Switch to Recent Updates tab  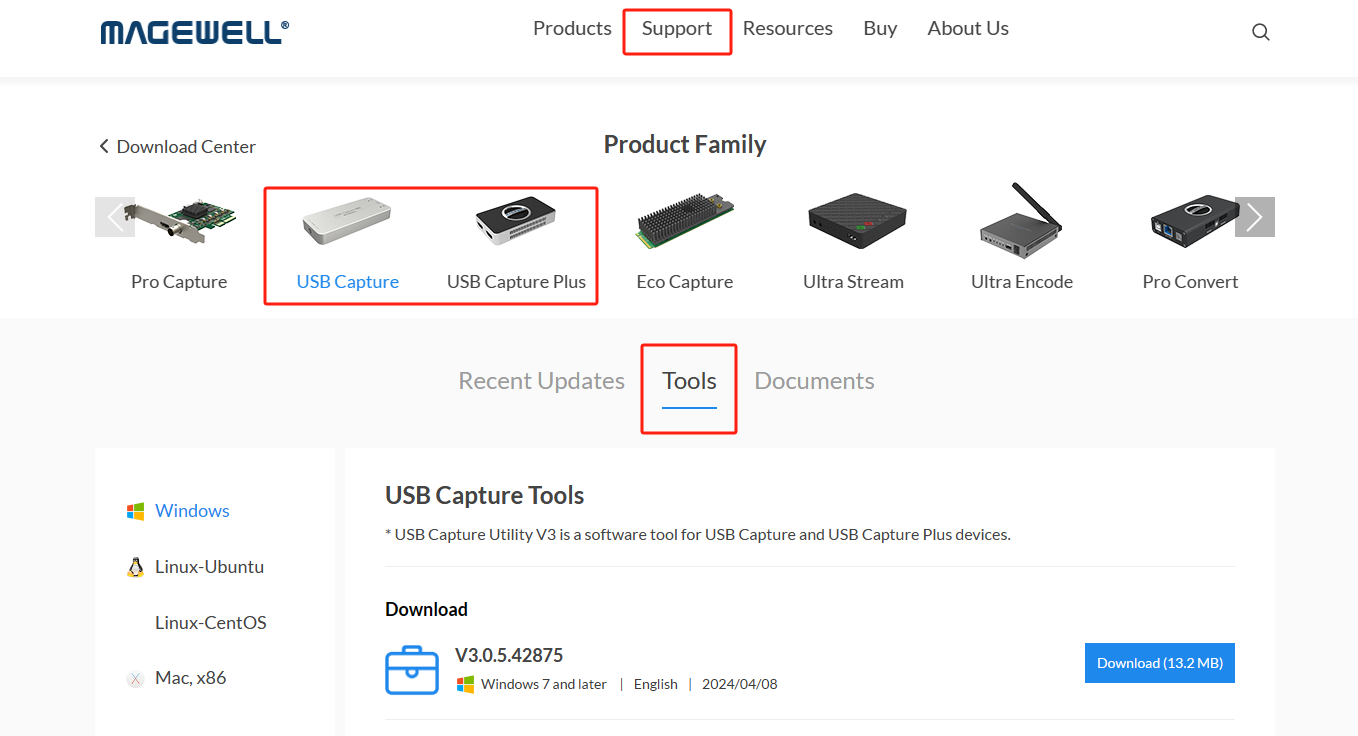tap(541, 381)
